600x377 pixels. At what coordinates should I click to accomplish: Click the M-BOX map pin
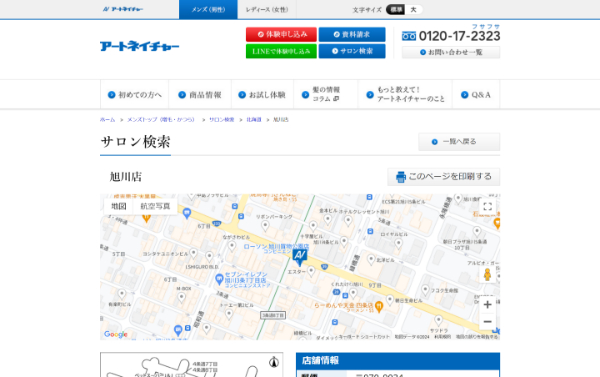[x=181, y=297]
